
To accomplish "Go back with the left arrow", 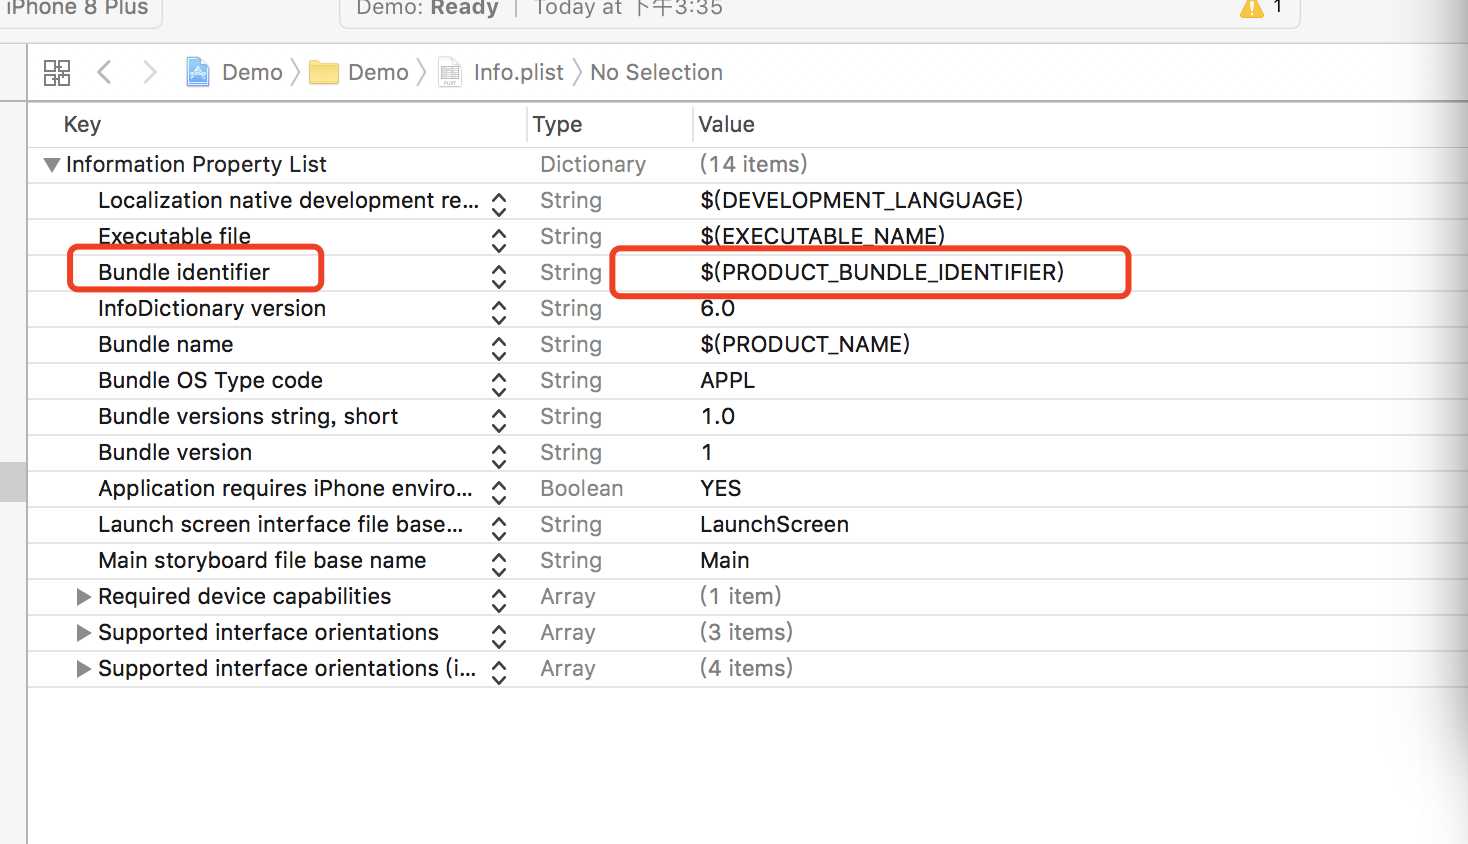I will [x=104, y=72].
